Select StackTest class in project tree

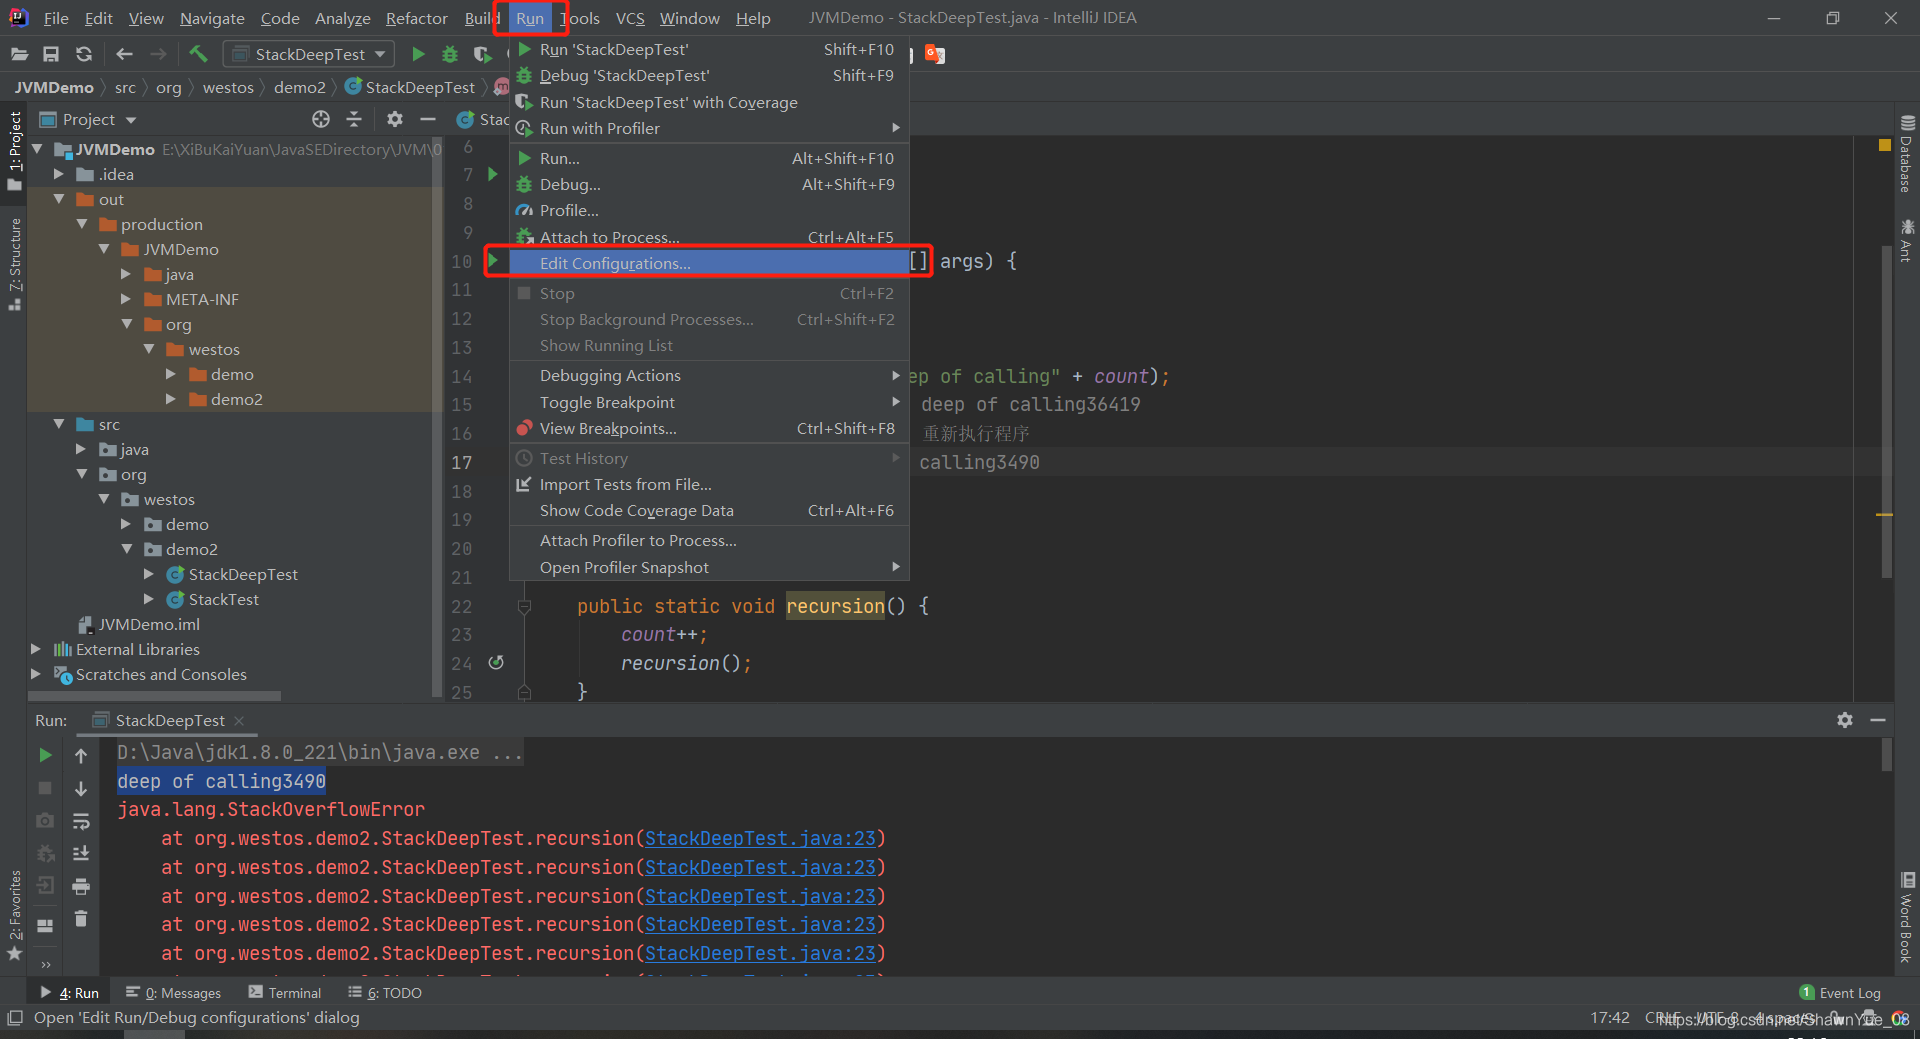[x=223, y=599]
